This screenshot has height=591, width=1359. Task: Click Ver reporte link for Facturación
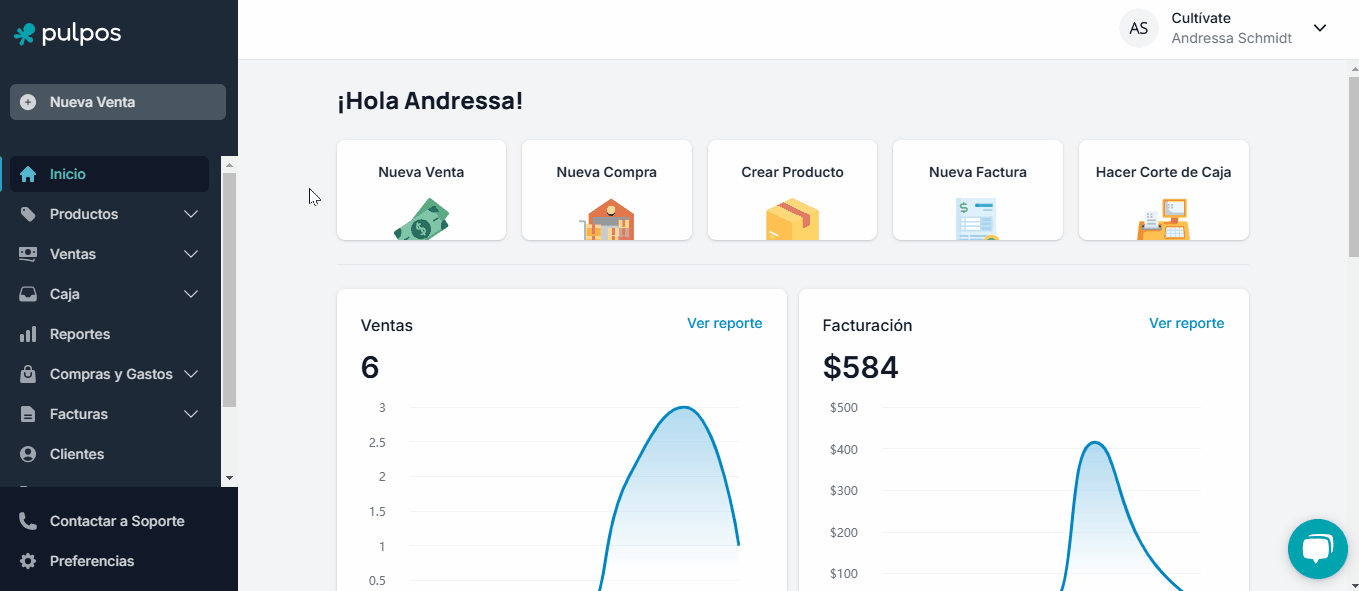click(1186, 323)
